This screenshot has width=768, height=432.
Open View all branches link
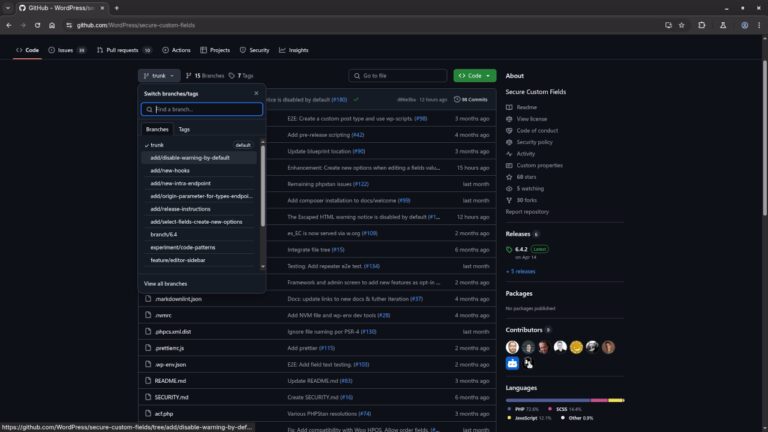point(166,284)
